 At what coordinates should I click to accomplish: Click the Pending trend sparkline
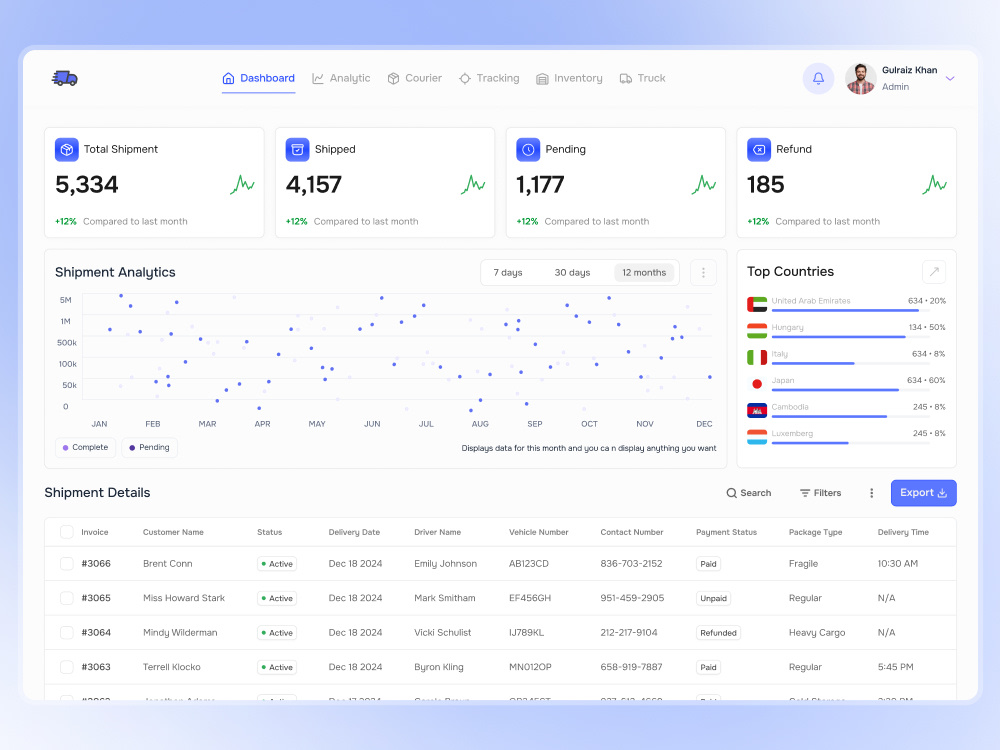click(x=704, y=185)
